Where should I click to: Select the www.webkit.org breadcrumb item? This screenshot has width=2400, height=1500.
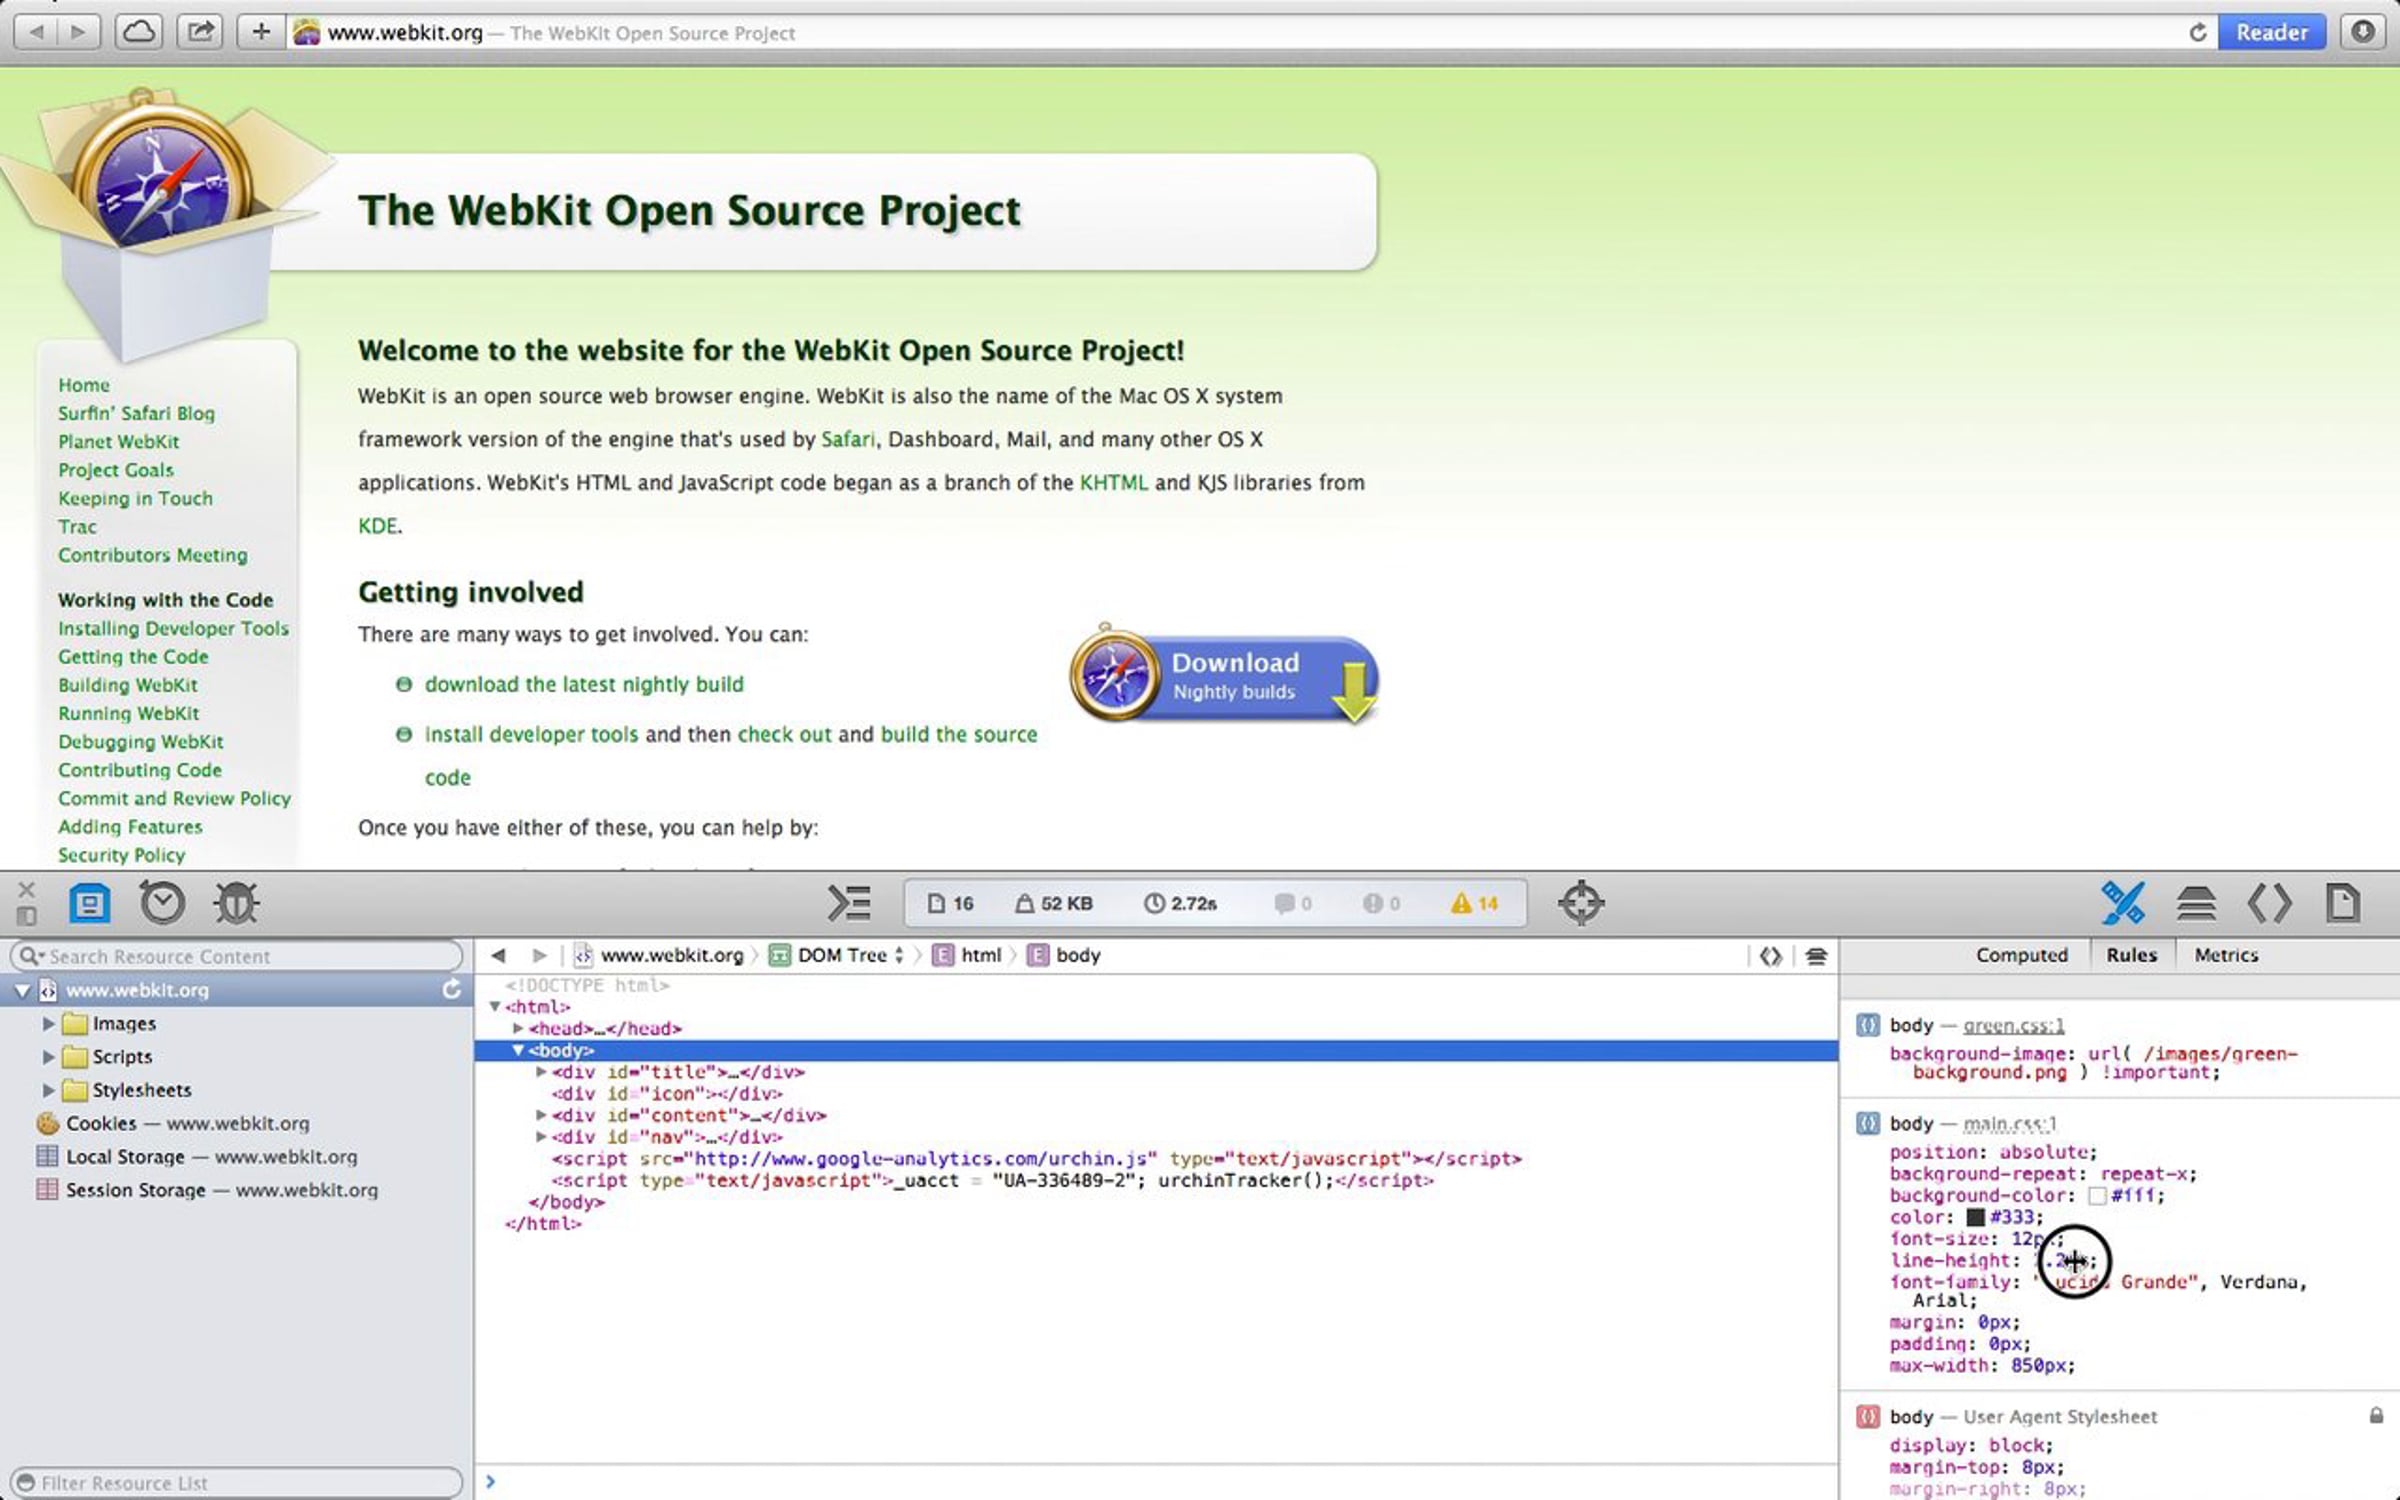659,955
